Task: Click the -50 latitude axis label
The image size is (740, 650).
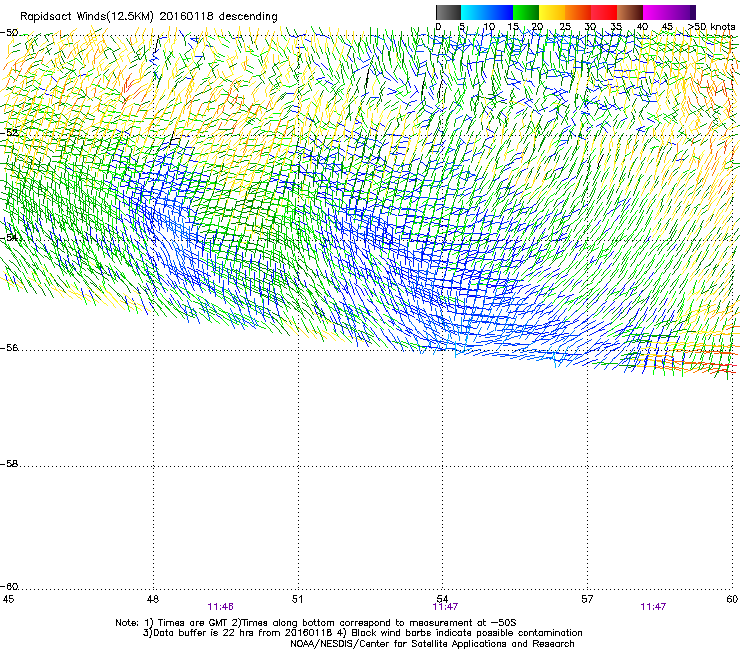Action: coord(9,33)
